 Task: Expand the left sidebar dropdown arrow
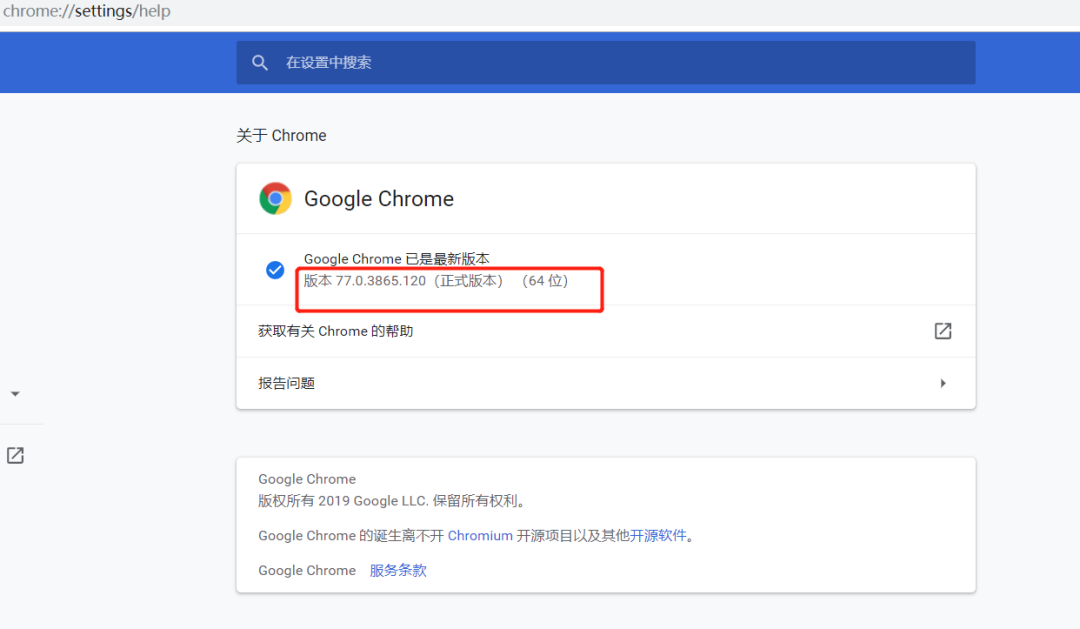click(15, 394)
